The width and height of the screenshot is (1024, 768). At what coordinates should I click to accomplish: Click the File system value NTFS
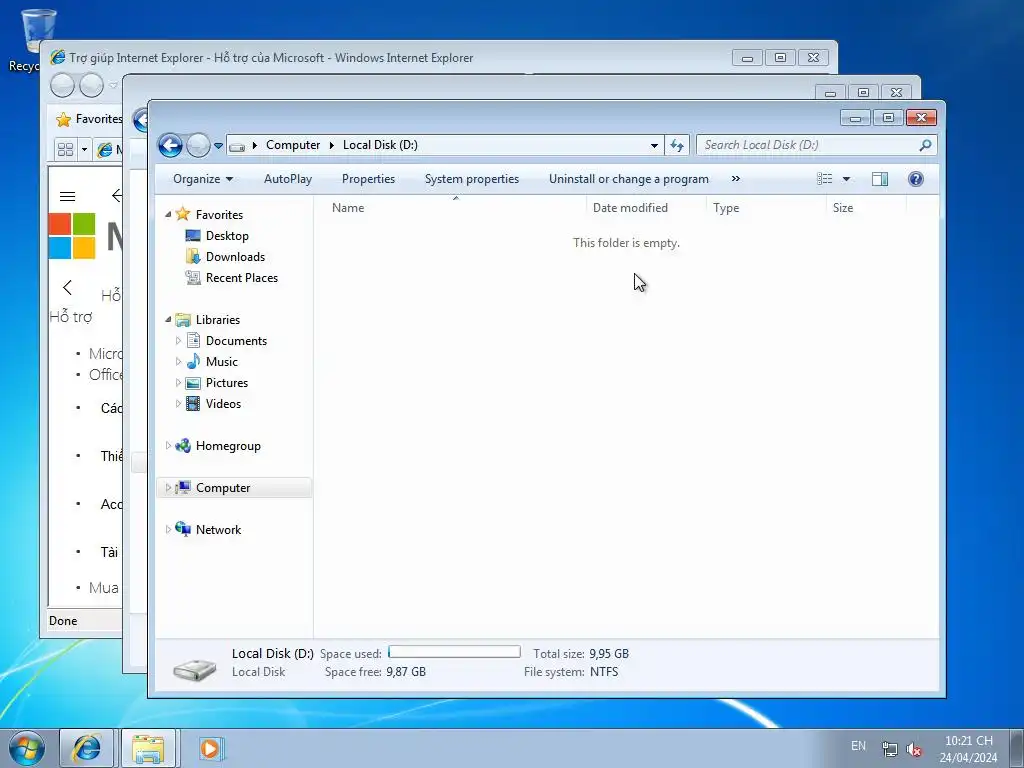(604, 672)
